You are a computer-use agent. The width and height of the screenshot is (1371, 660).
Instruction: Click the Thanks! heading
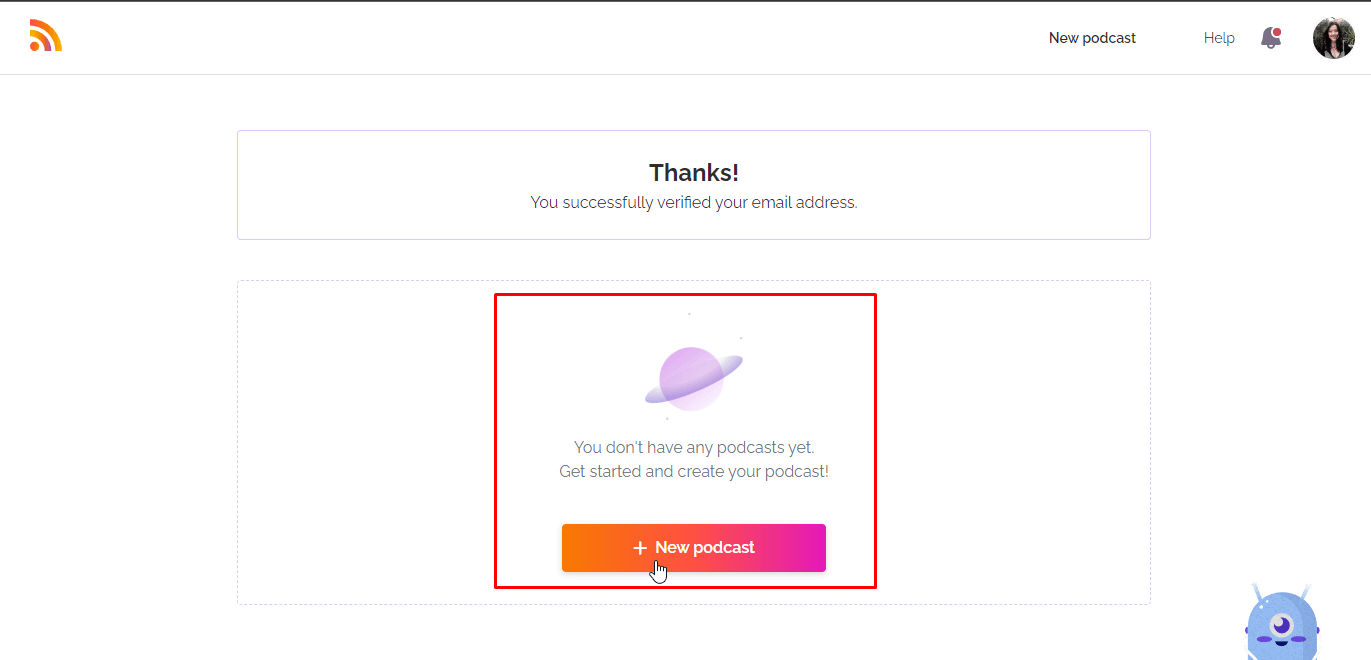(694, 172)
